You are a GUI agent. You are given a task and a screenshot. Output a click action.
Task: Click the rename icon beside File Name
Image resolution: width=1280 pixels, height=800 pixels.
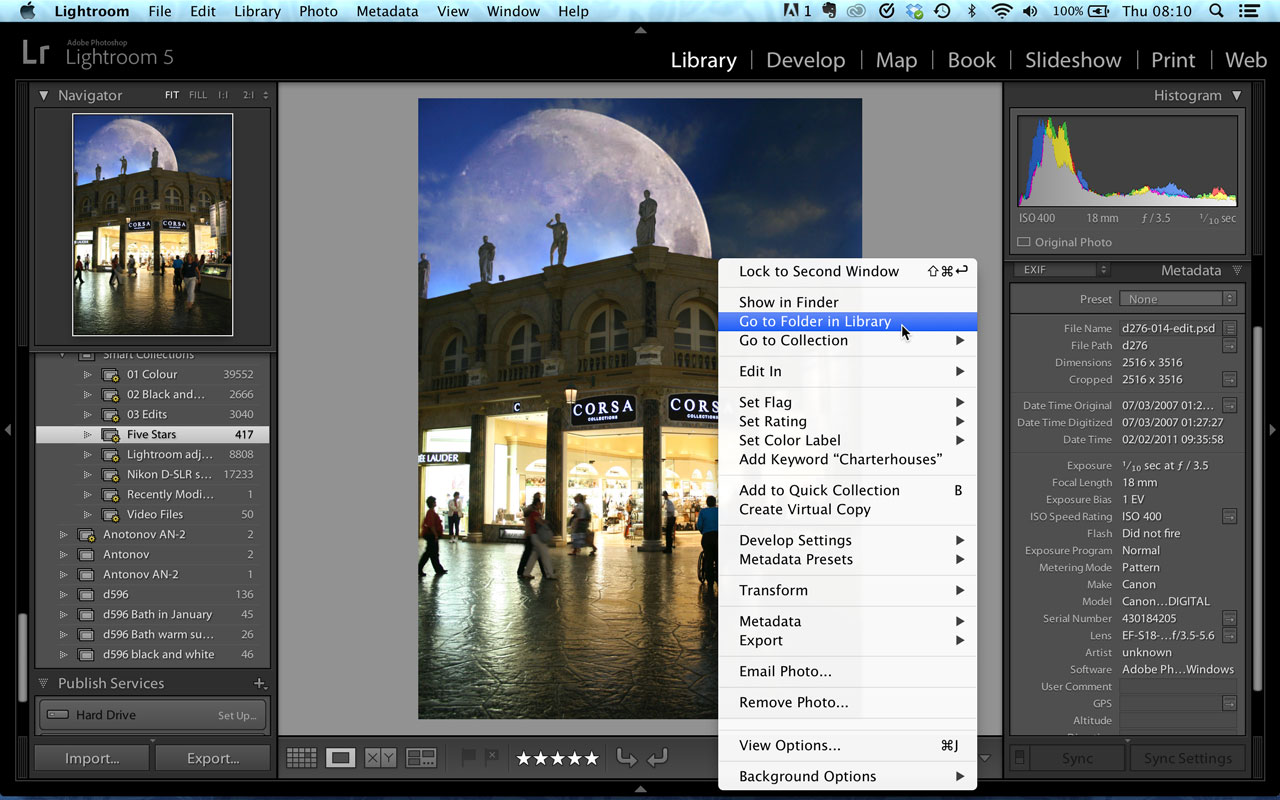pyautogui.click(x=1230, y=328)
